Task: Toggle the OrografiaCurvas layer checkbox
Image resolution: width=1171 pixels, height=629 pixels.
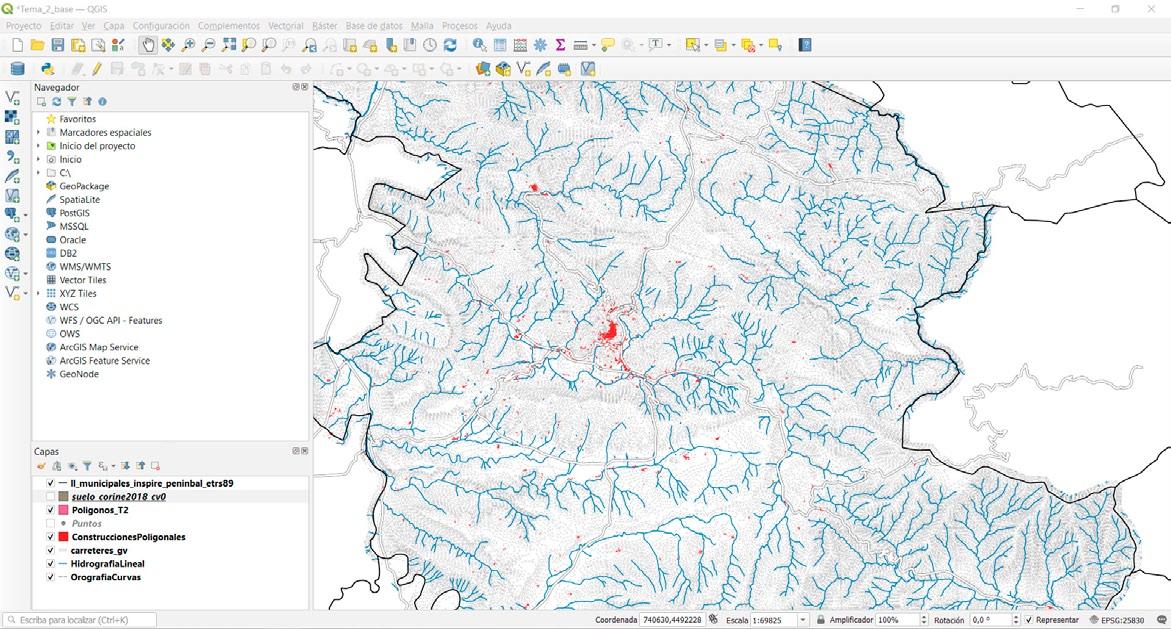Action: coord(50,577)
